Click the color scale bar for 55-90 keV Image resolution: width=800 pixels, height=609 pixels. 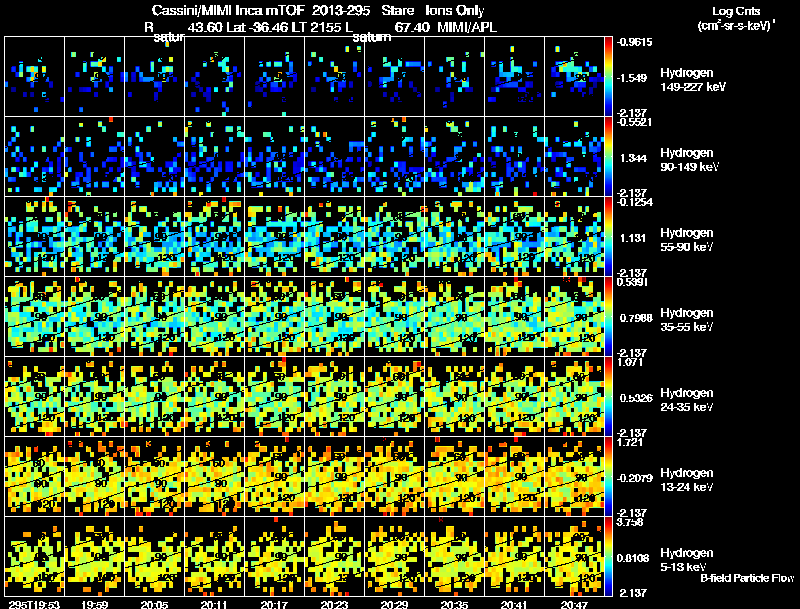(x=608, y=237)
